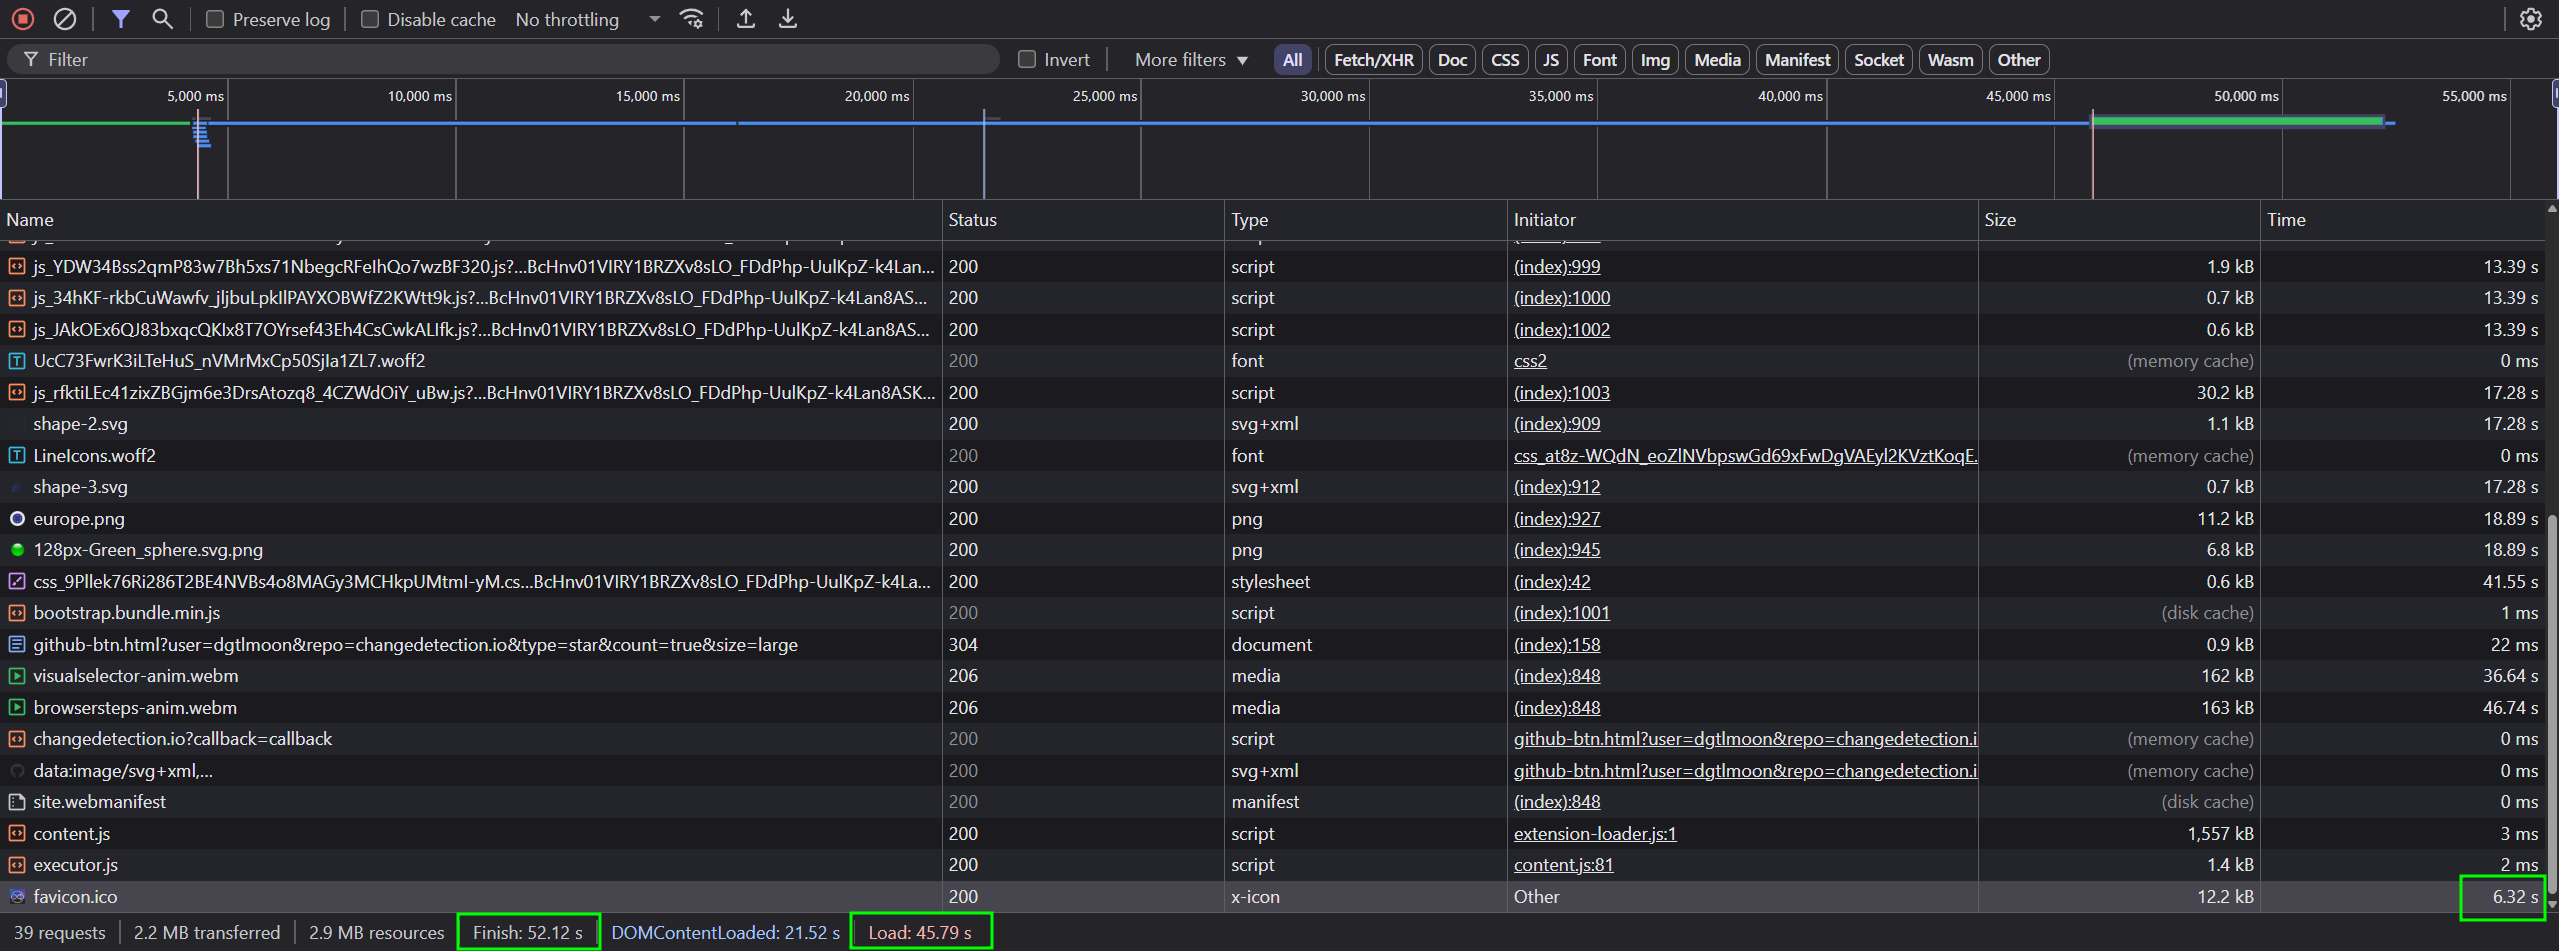
Task: Tick the Invert filter checkbox
Action: point(1027,60)
